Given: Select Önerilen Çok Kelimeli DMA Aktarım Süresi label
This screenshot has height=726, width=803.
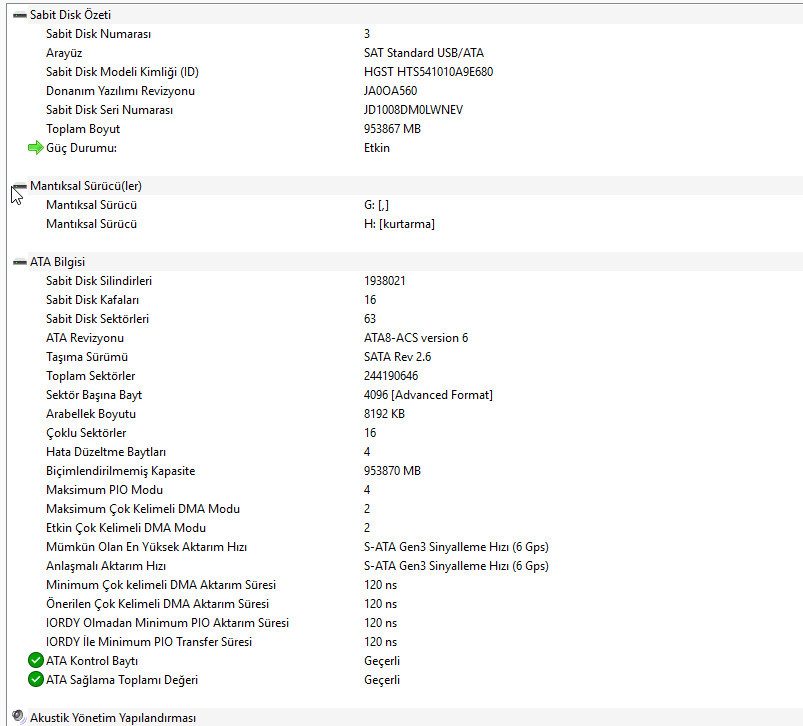Looking at the screenshot, I should [157, 604].
